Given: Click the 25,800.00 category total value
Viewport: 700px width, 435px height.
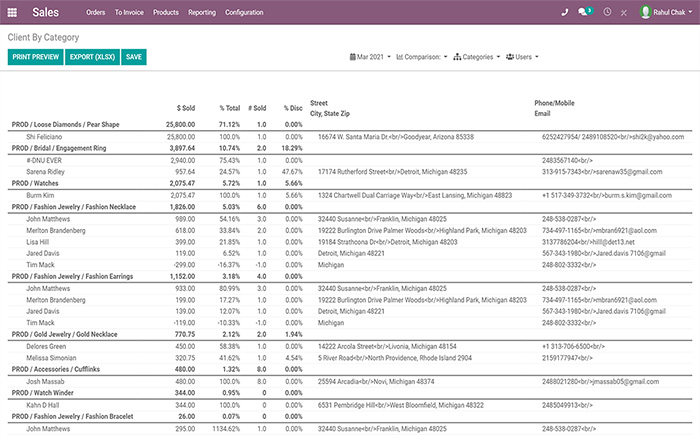Looking at the screenshot, I should [x=180, y=125].
